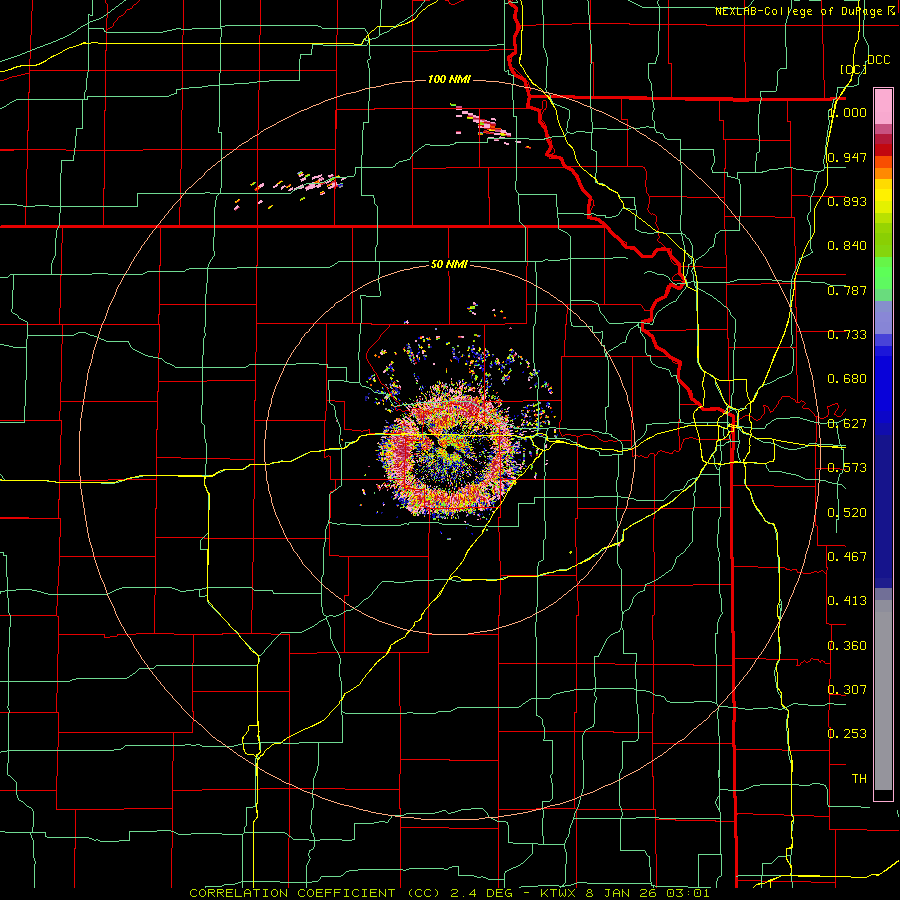This screenshot has width=900, height=900.
Task: Click the 0.733 scale value
Action: tap(847, 334)
